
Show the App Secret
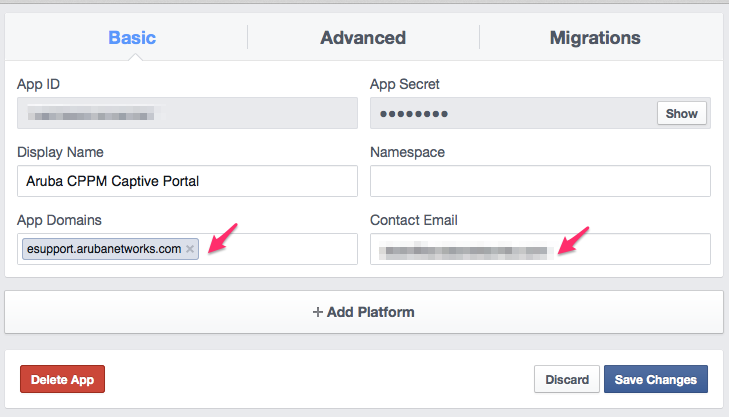[x=682, y=113]
